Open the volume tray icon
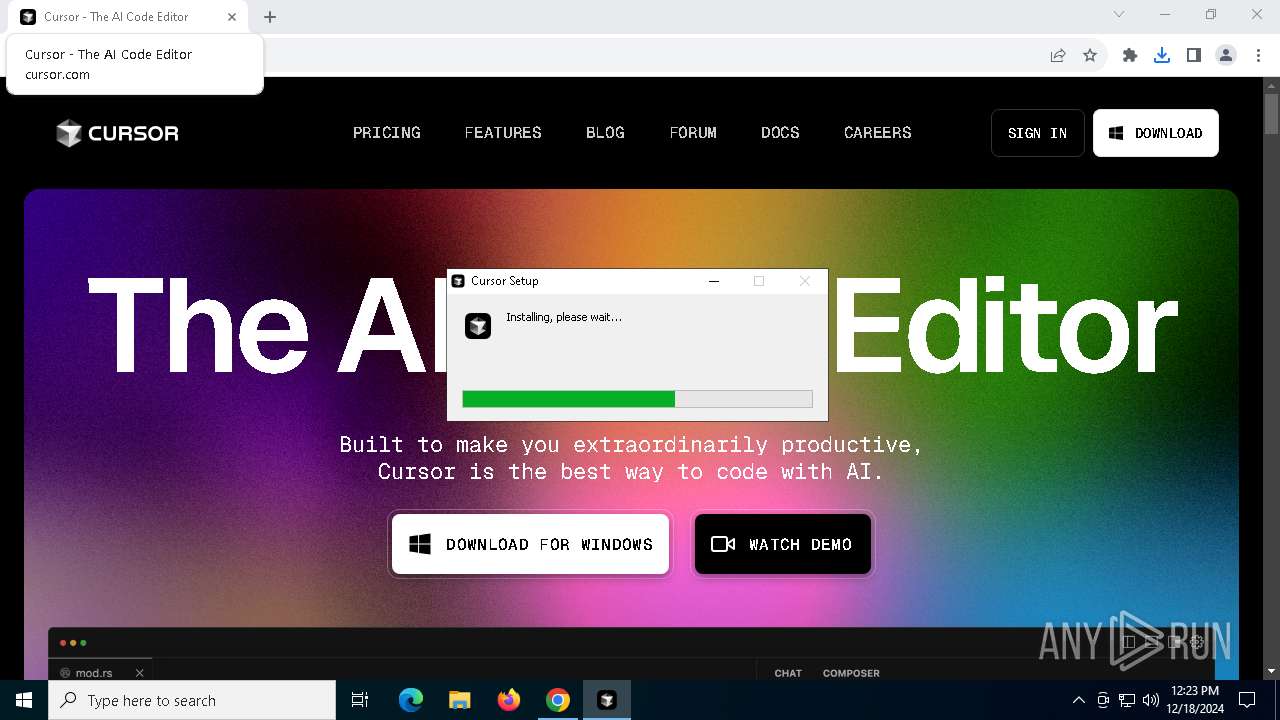Viewport: 1280px width, 720px height. [x=1151, y=700]
